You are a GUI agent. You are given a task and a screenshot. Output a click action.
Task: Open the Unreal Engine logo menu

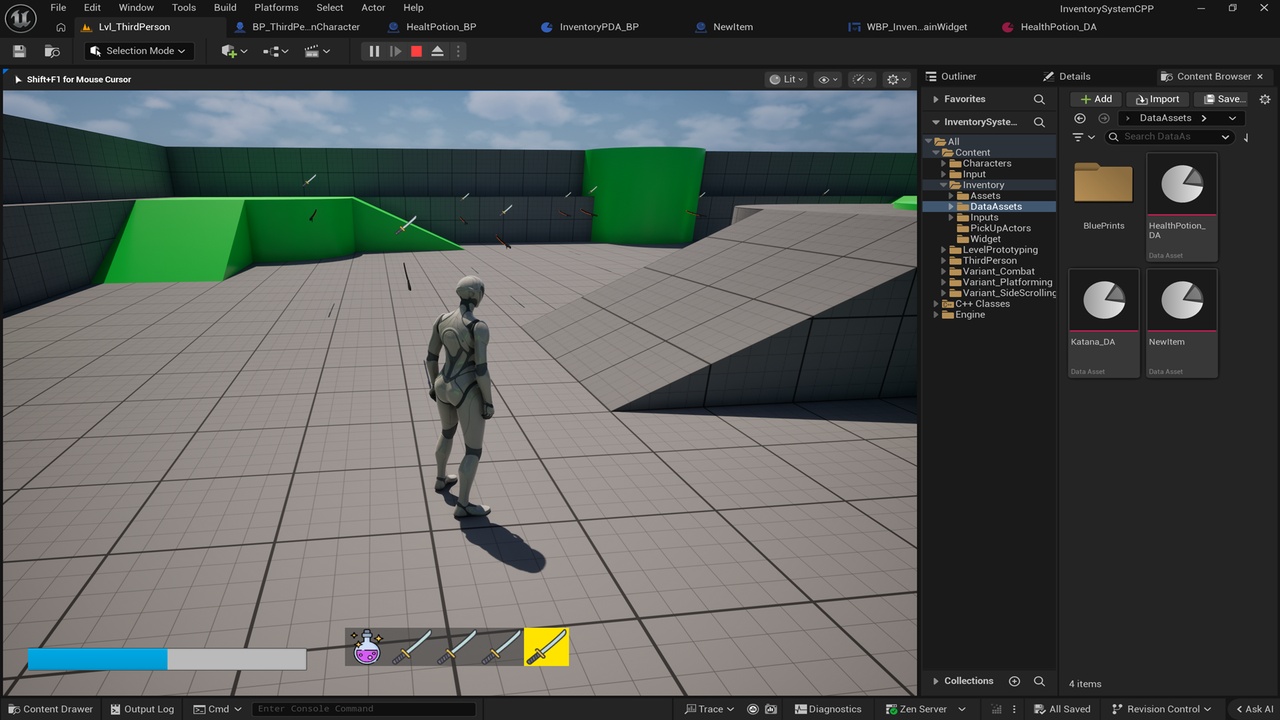(21, 17)
